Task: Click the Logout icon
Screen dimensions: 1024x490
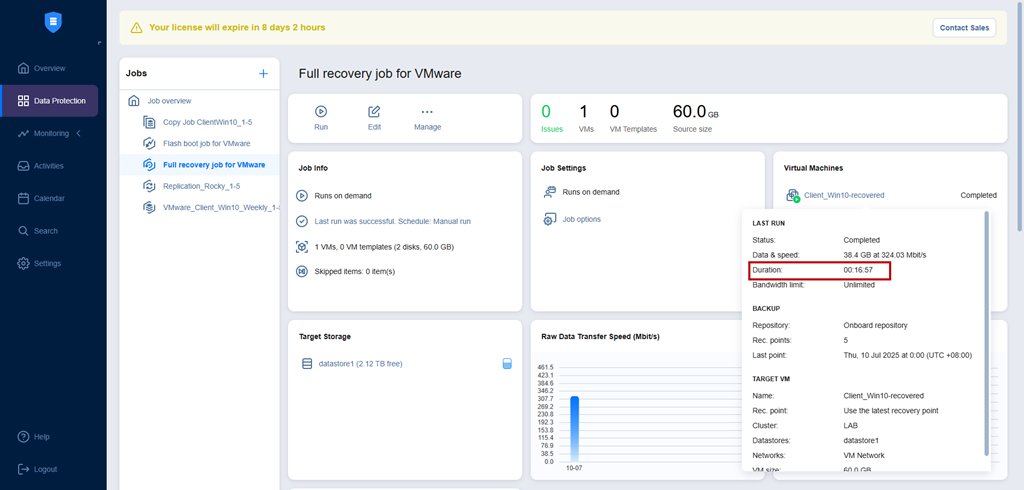Action: point(24,469)
